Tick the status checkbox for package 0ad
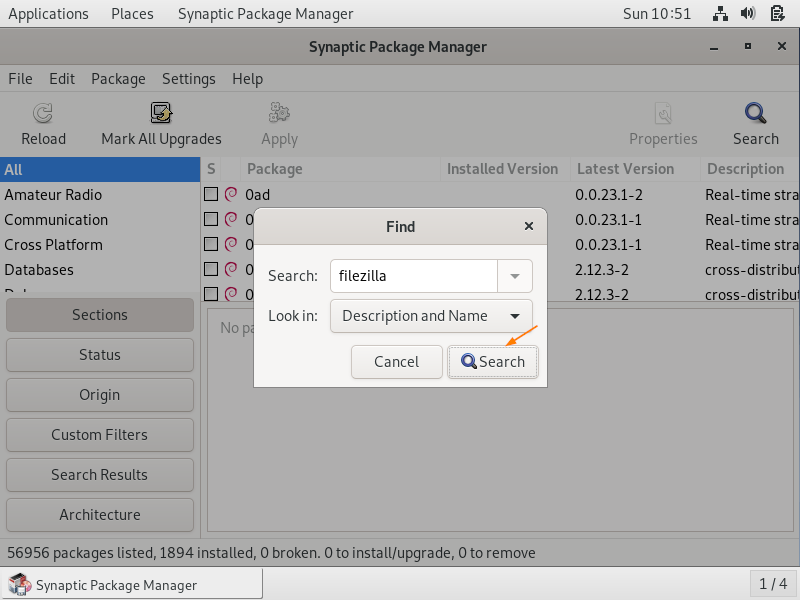The height and width of the screenshot is (600, 800). pos(211,194)
